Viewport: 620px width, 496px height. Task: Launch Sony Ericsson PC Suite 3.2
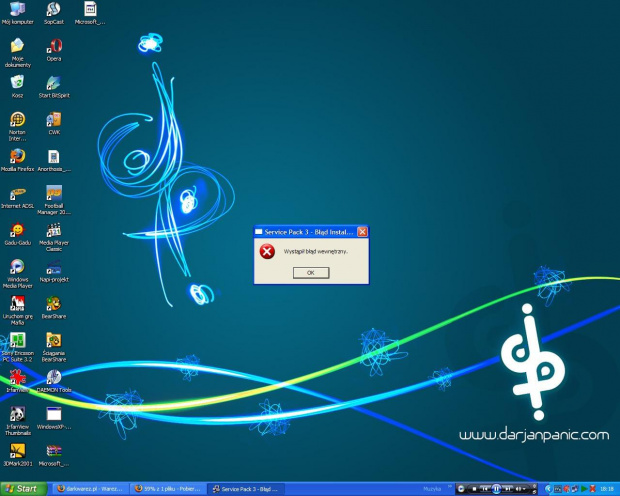coord(17,347)
